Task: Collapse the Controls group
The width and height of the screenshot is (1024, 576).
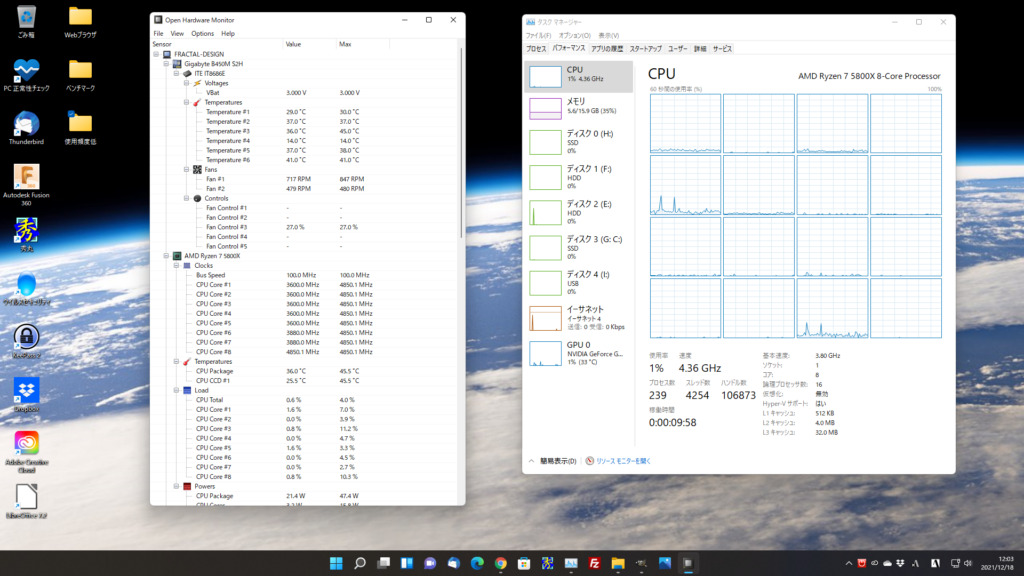Action: pyautogui.click(x=187, y=198)
